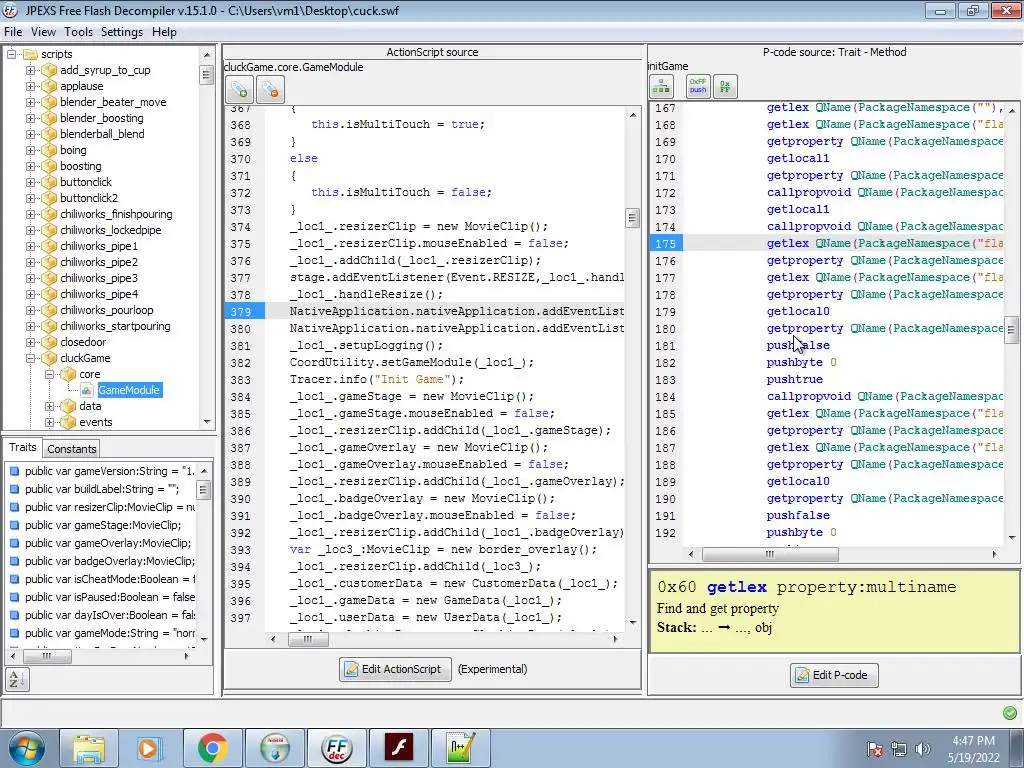Viewport: 1024px width, 768px height.
Task: Click the Action Center flag tray icon
Action: pos(875,749)
